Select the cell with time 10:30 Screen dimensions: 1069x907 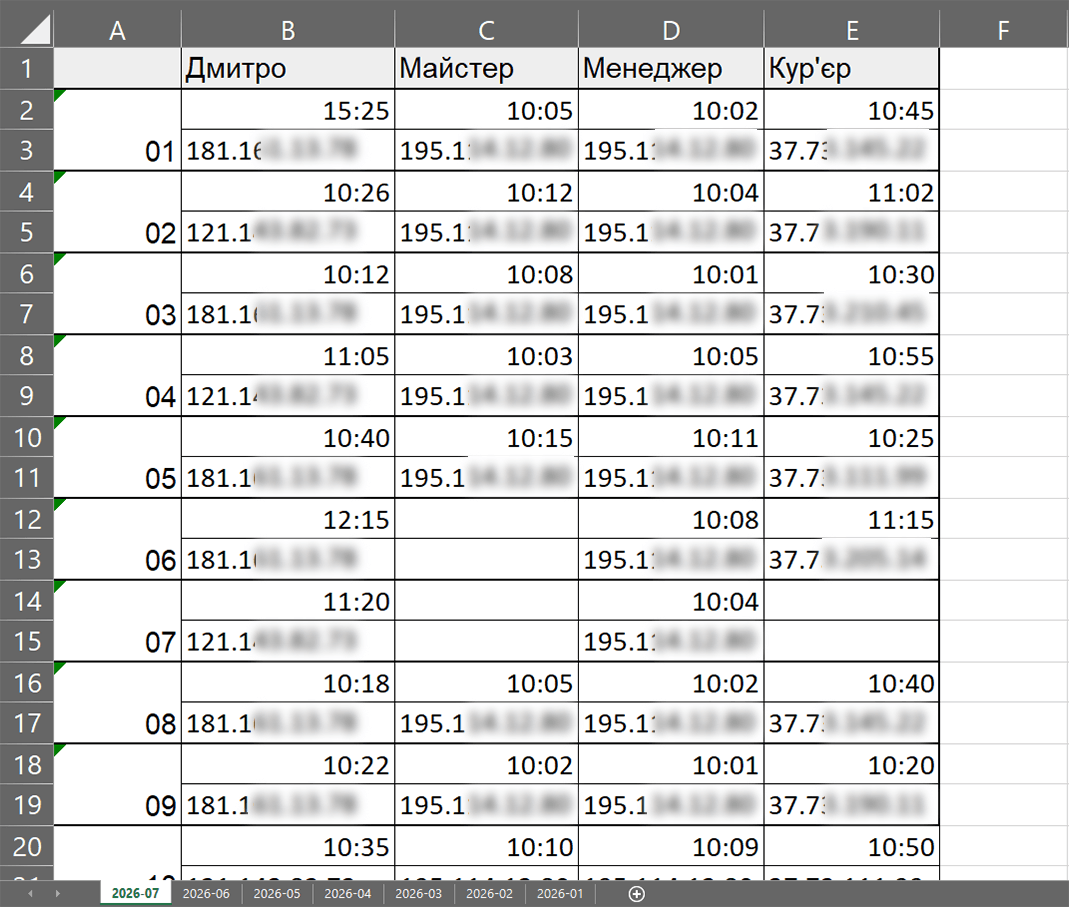[x=852, y=273]
